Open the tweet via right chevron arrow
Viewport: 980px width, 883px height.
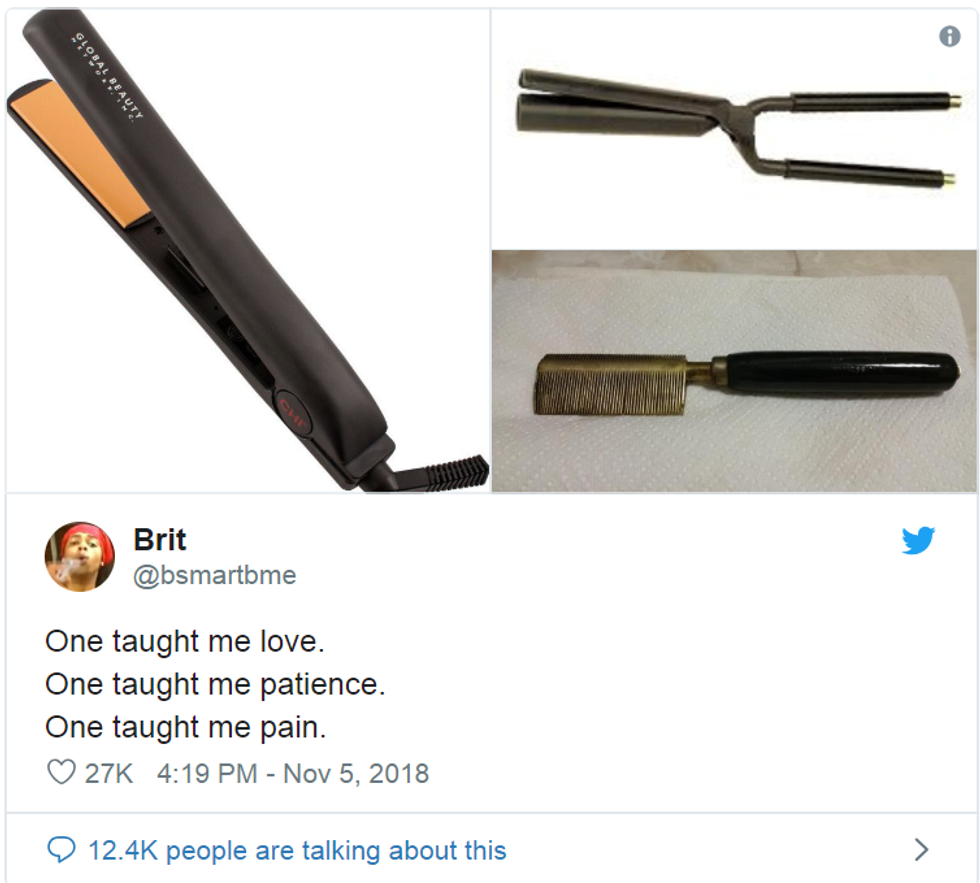pyautogui.click(x=921, y=850)
